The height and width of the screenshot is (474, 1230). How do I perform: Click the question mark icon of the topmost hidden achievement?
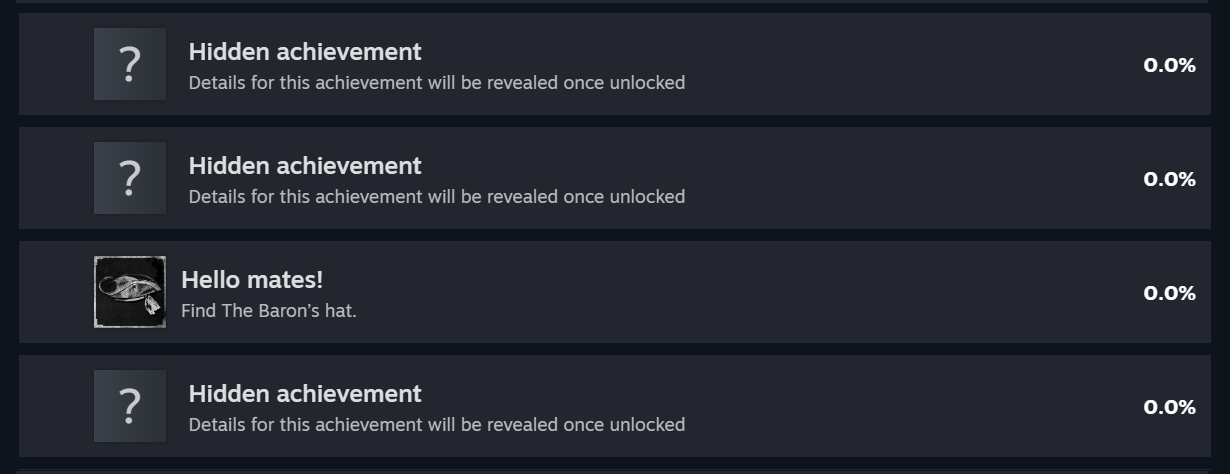130,64
